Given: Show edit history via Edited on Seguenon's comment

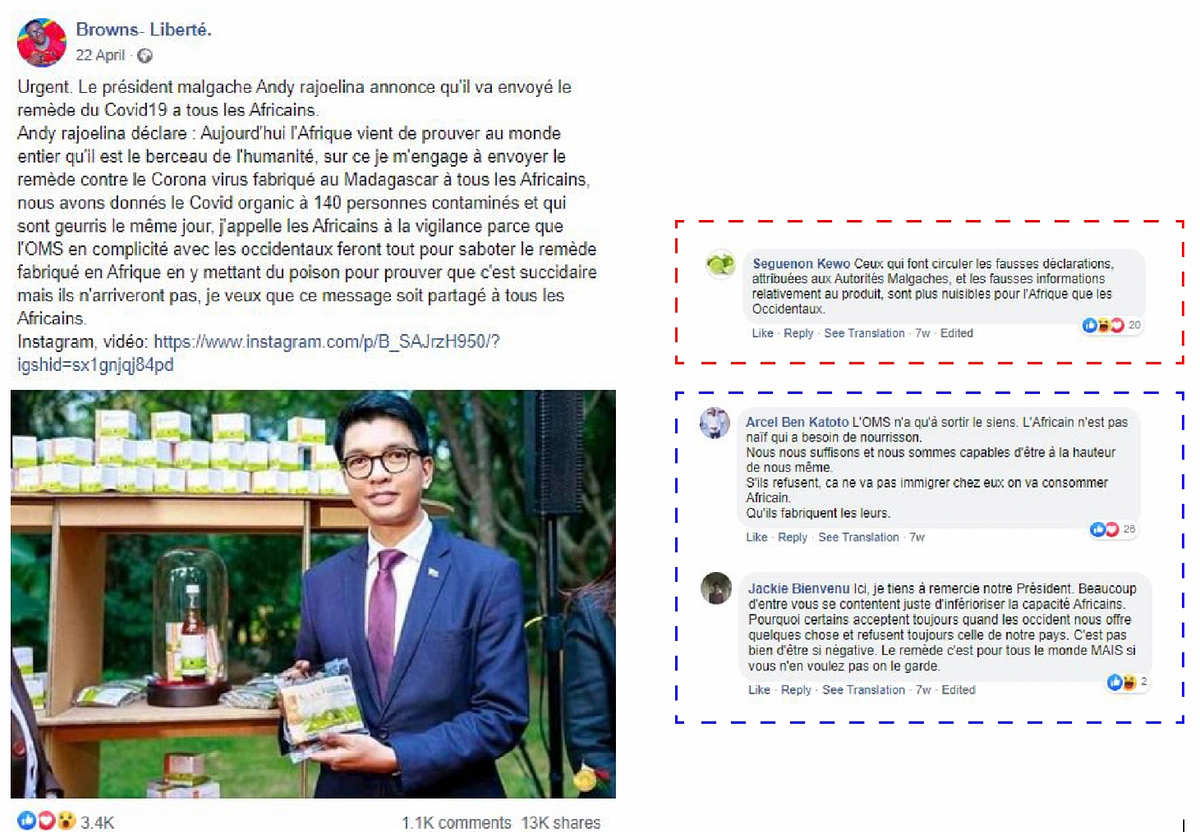Looking at the screenshot, I should pos(957,333).
